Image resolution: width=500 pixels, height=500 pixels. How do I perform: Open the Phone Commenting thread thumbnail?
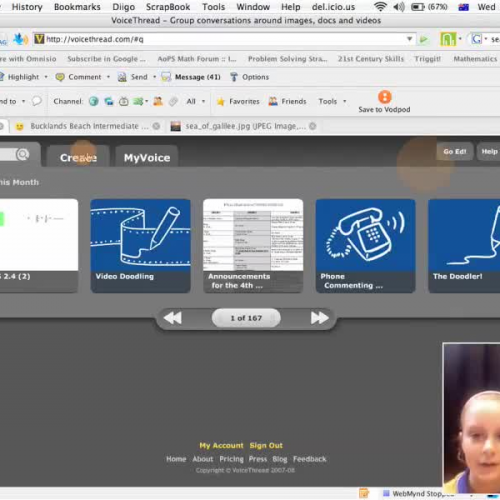pos(365,246)
